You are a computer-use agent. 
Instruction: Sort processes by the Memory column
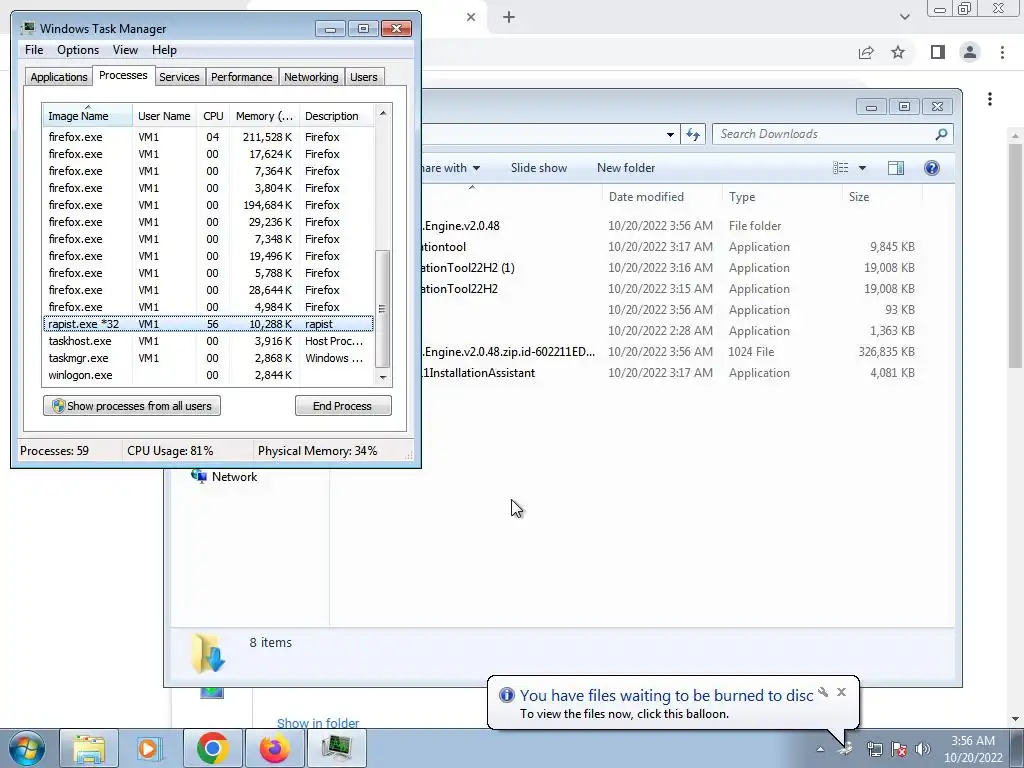264,116
